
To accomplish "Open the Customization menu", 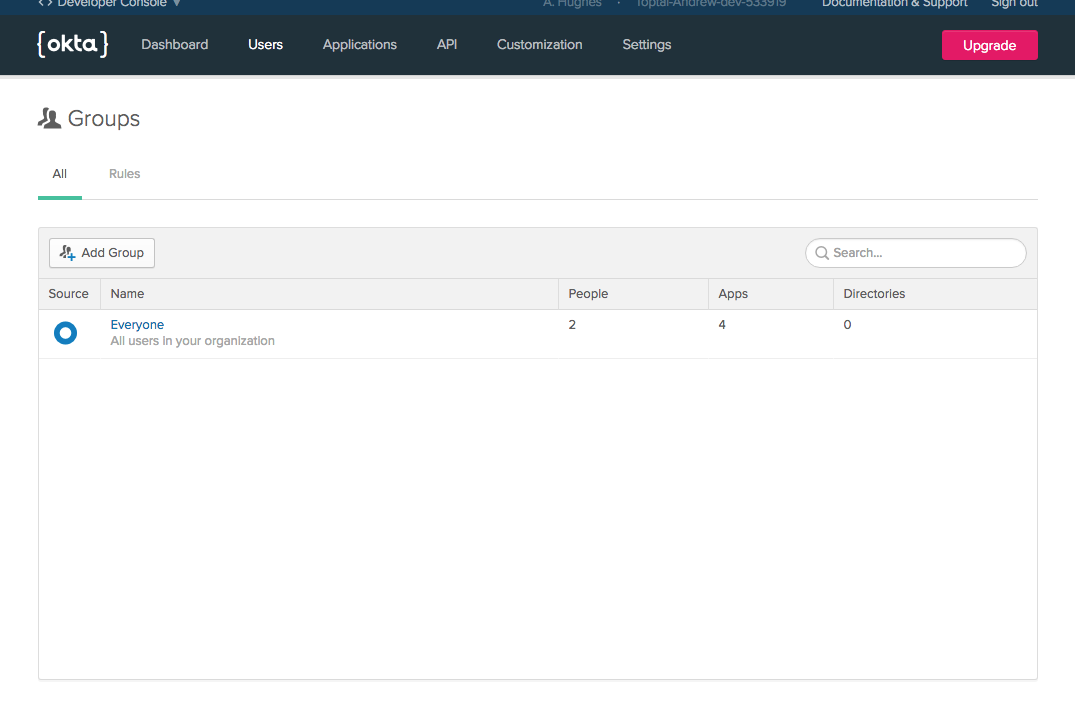I will (x=539, y=44).
